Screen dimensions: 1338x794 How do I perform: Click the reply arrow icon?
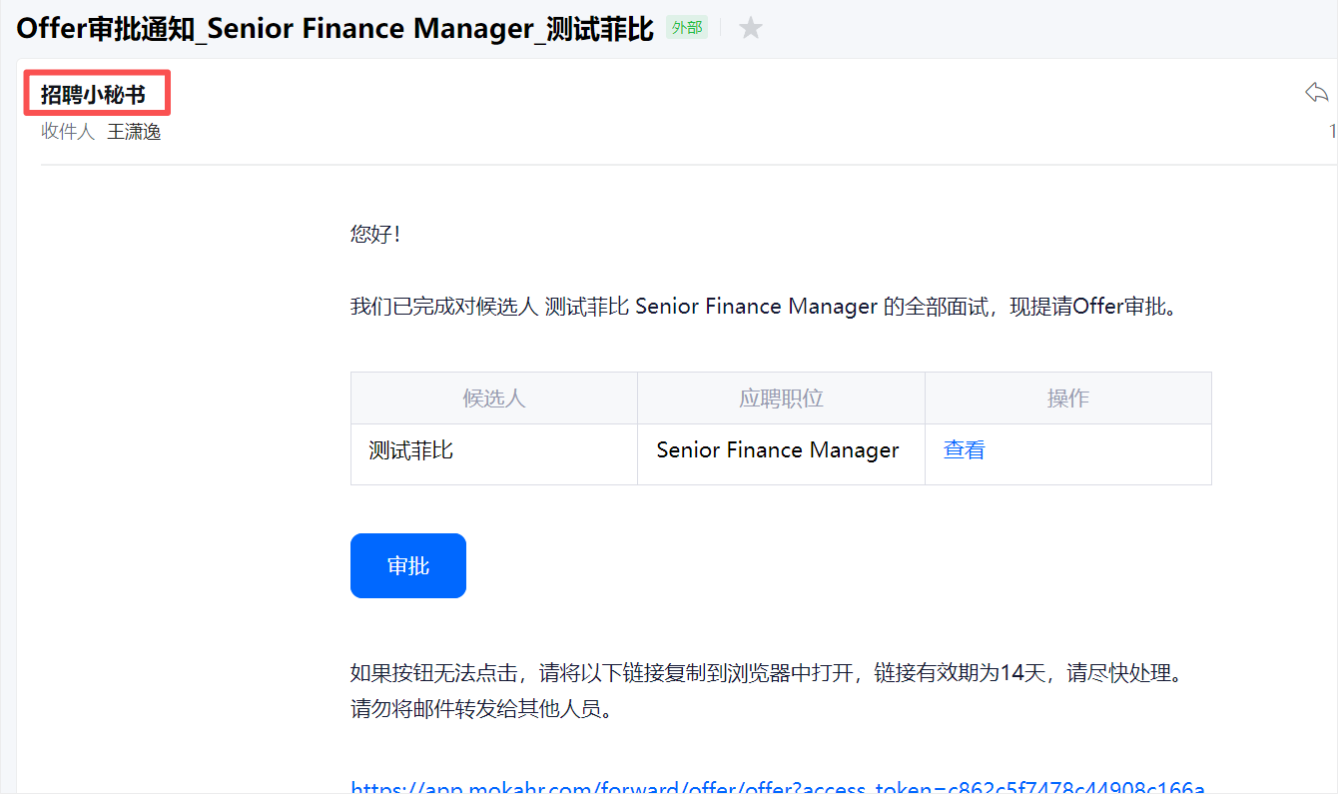coord(1316,93)
